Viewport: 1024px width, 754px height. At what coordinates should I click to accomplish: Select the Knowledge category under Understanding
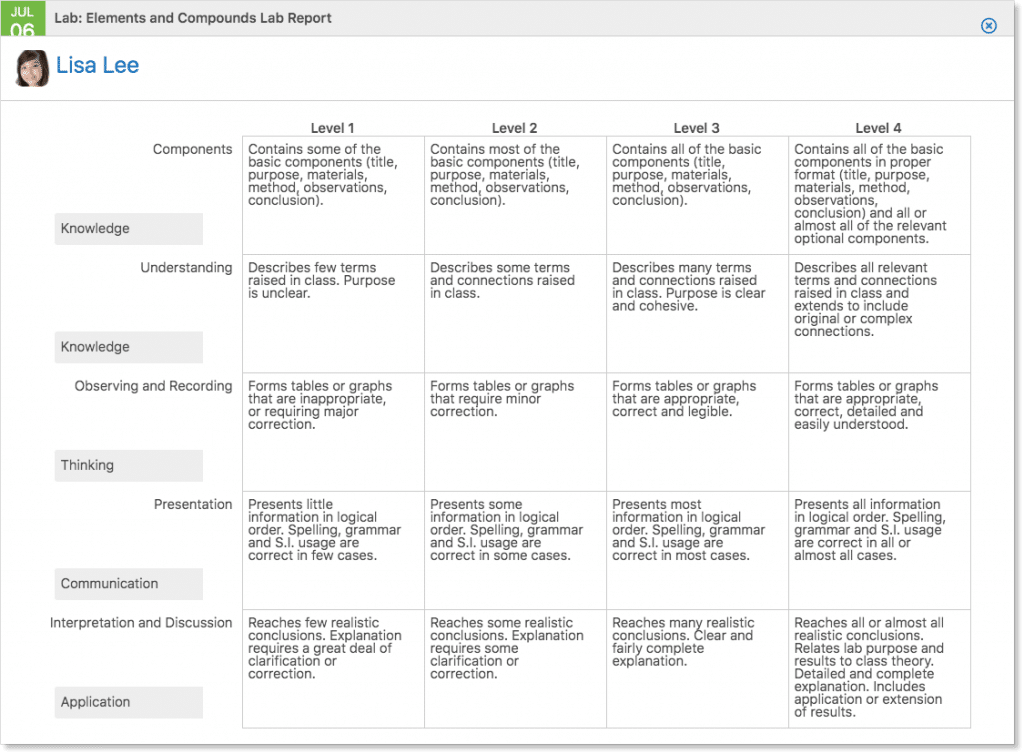click(128, 347)
